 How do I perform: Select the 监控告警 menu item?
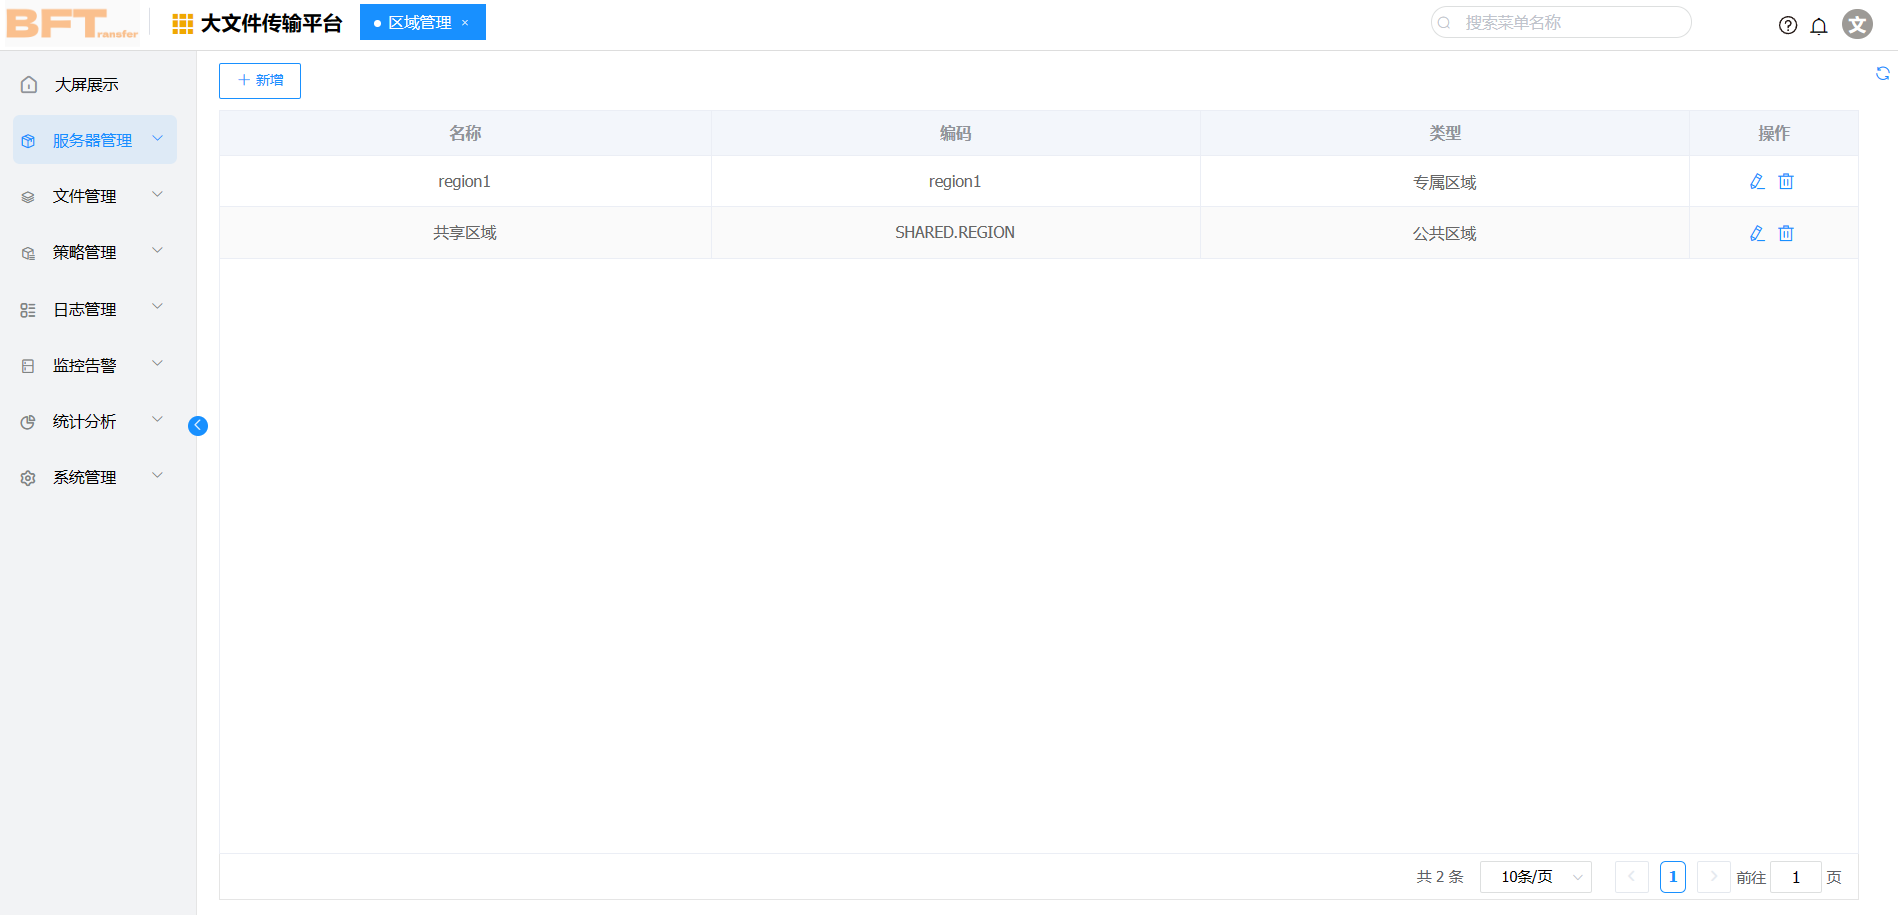(85, 364)
